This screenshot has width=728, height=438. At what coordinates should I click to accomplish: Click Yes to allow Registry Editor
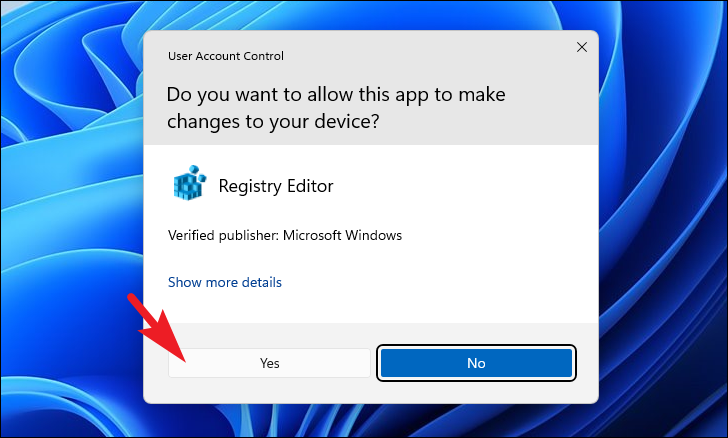[269, 363]
